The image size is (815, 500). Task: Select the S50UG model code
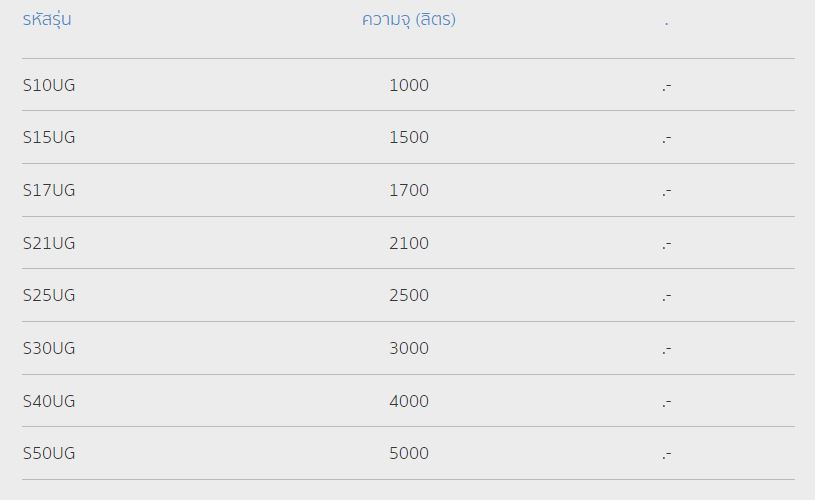49,454
